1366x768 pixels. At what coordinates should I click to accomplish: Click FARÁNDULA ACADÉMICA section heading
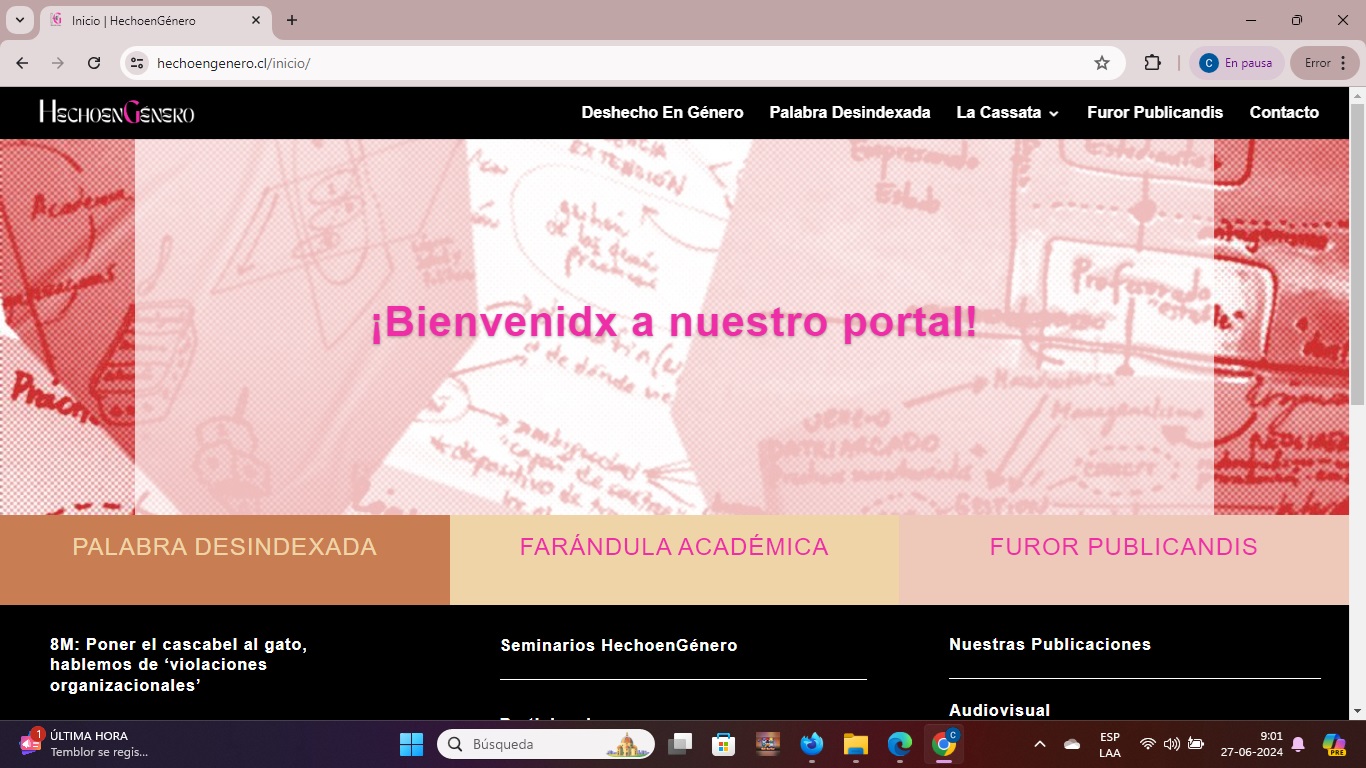(x=674, y=547)
